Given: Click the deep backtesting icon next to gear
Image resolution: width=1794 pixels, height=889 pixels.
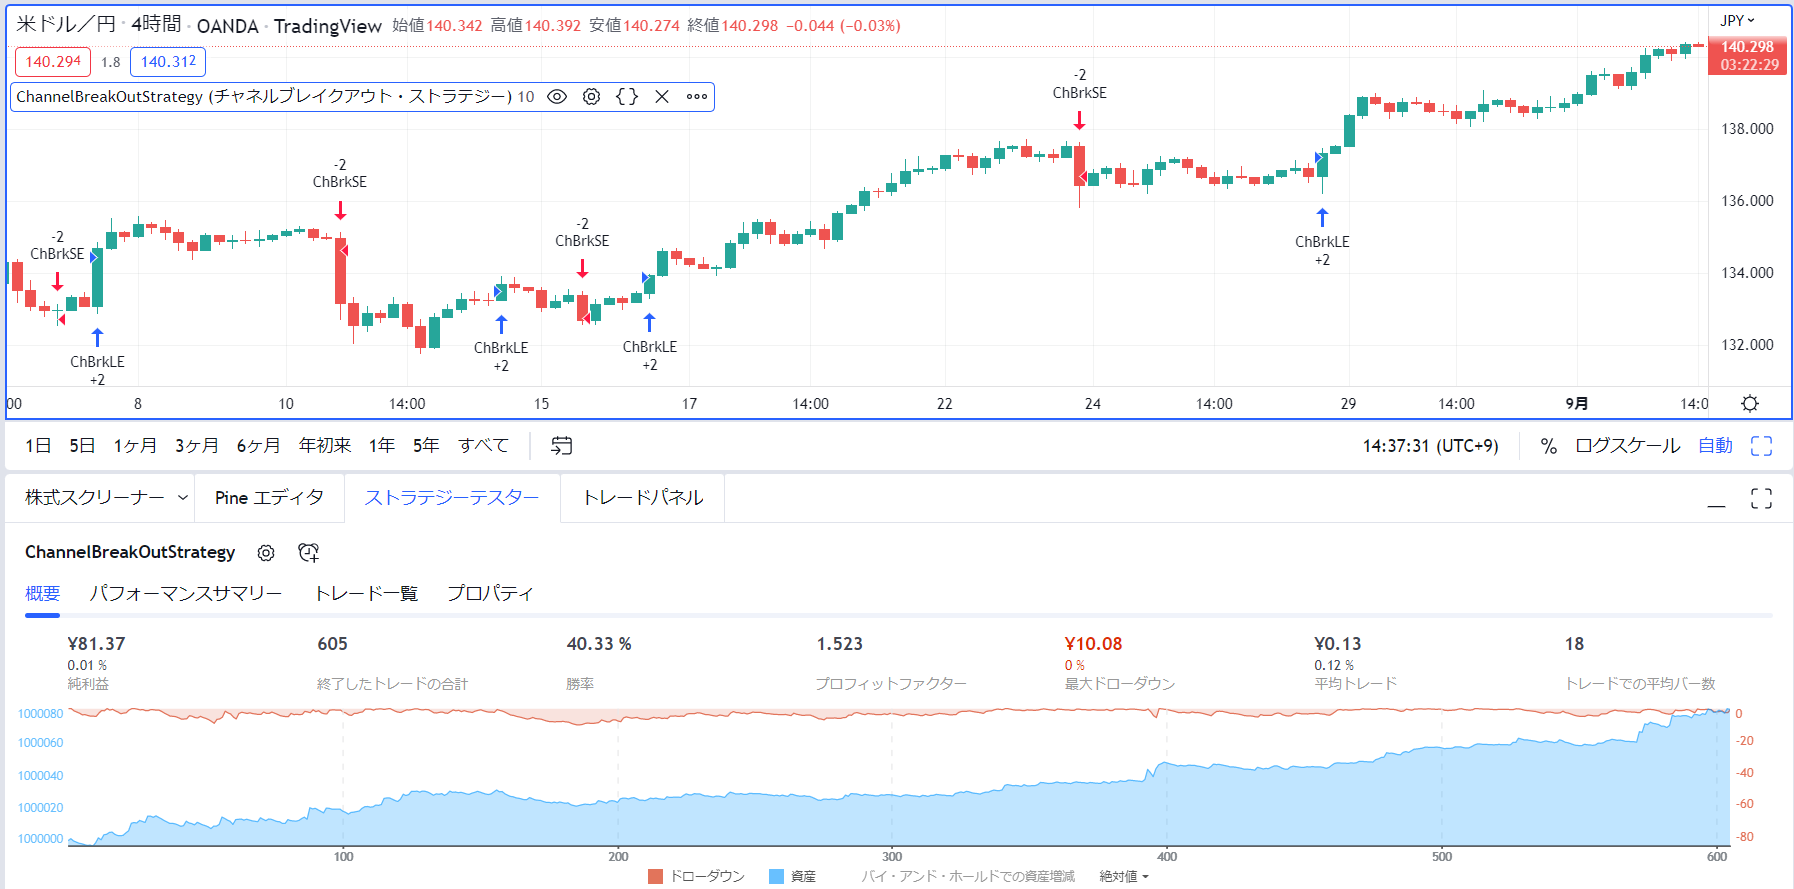Looking at the screenshot, I should pos(309,553).
